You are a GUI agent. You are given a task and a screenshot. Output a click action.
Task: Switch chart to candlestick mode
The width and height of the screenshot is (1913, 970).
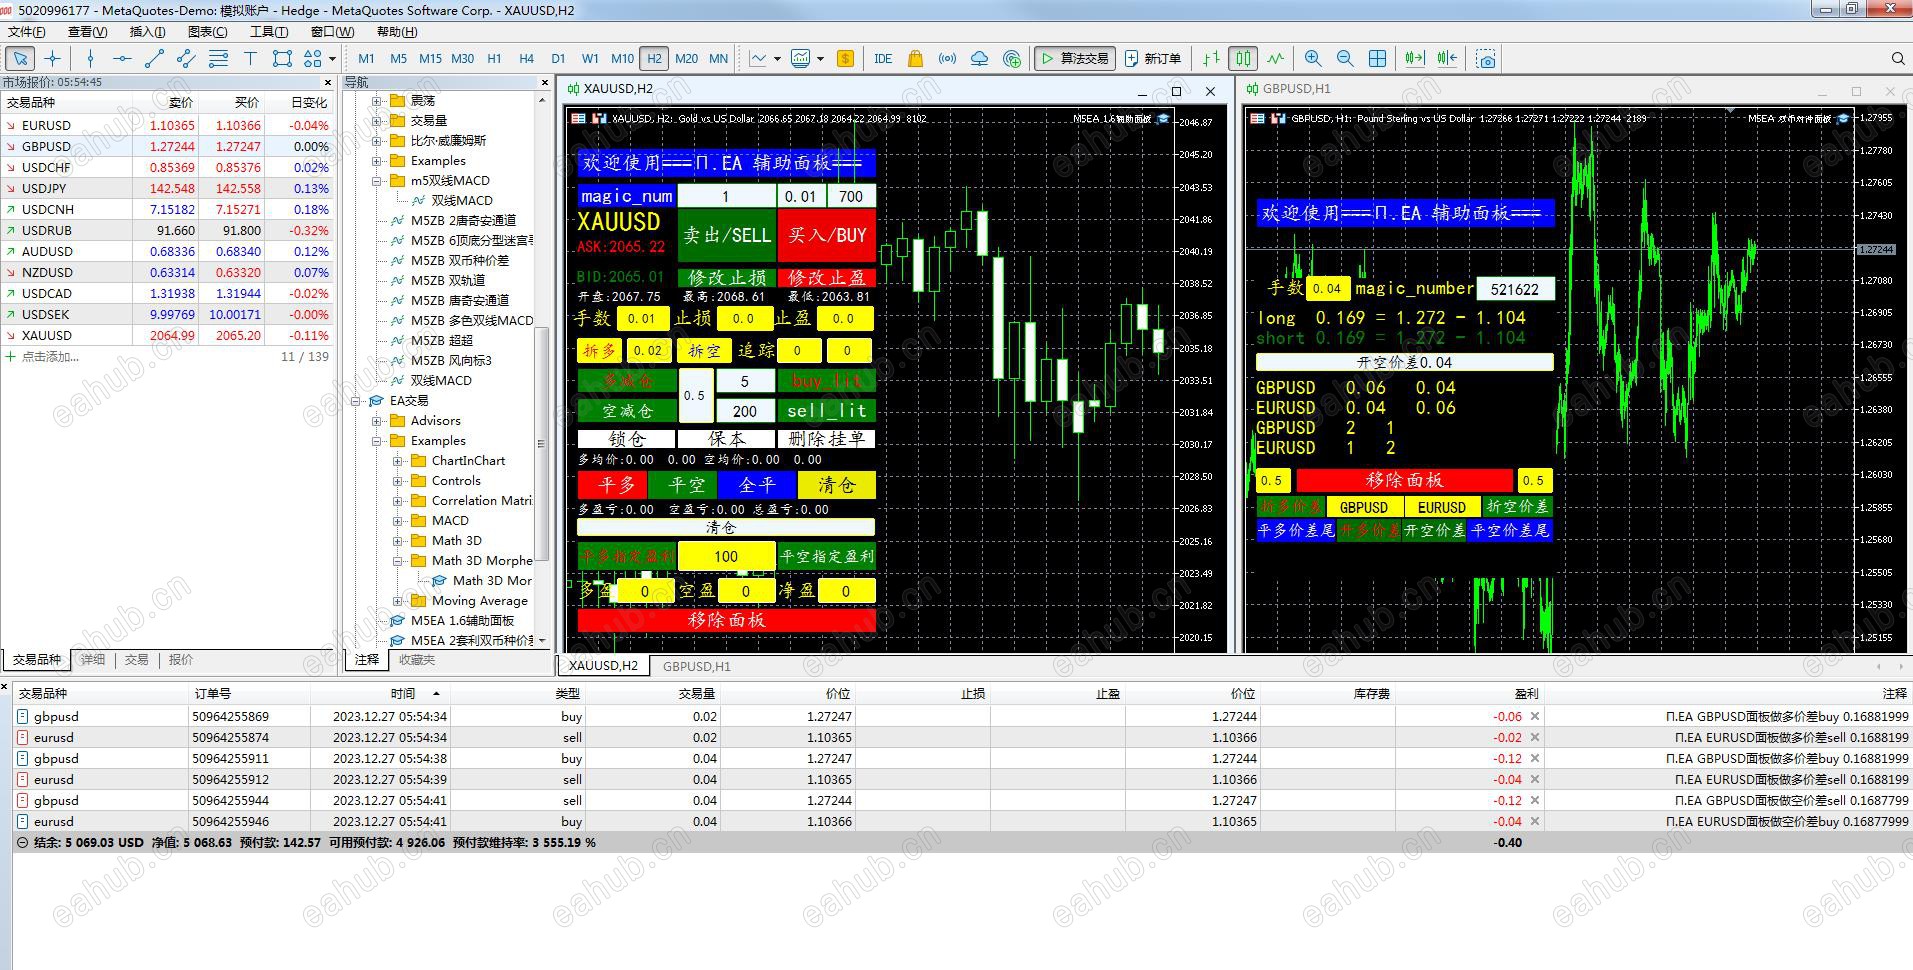click(x=1243, y=59)
